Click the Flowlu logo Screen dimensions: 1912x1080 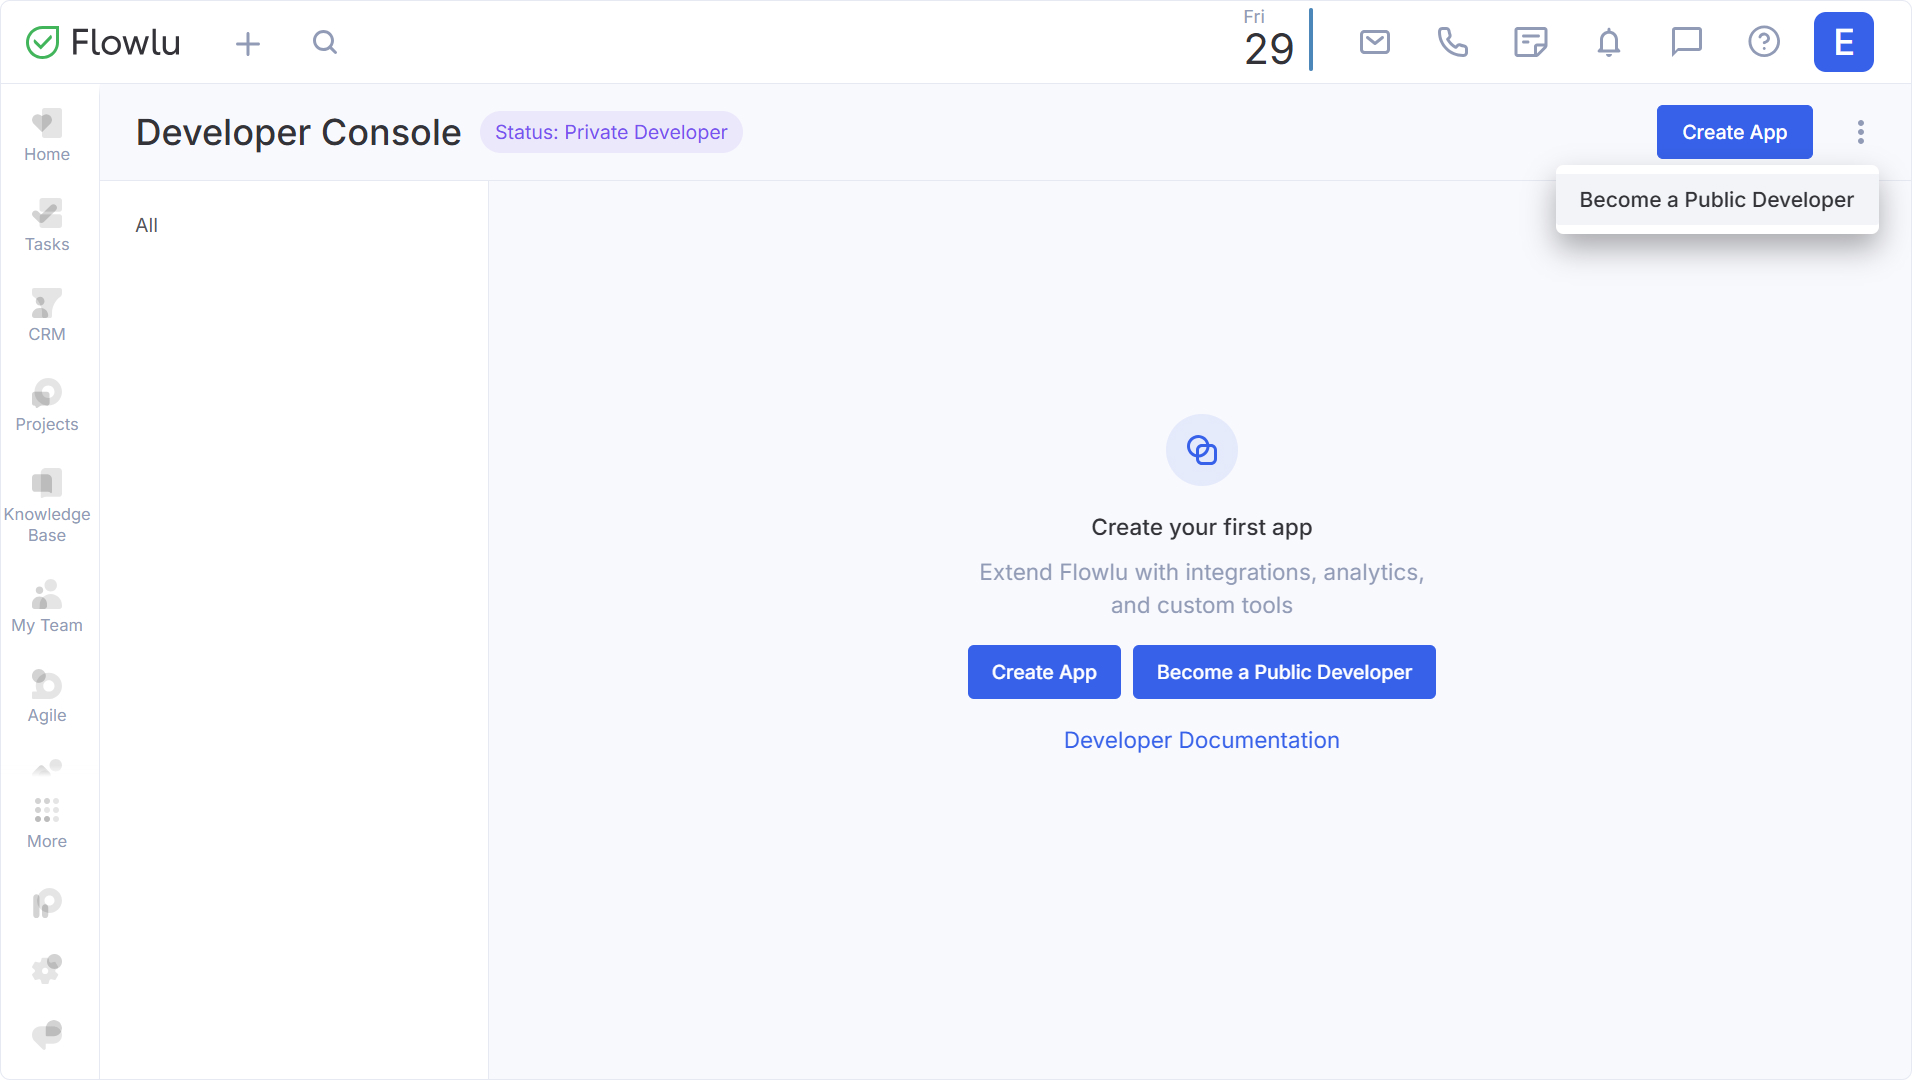(103, 42)
